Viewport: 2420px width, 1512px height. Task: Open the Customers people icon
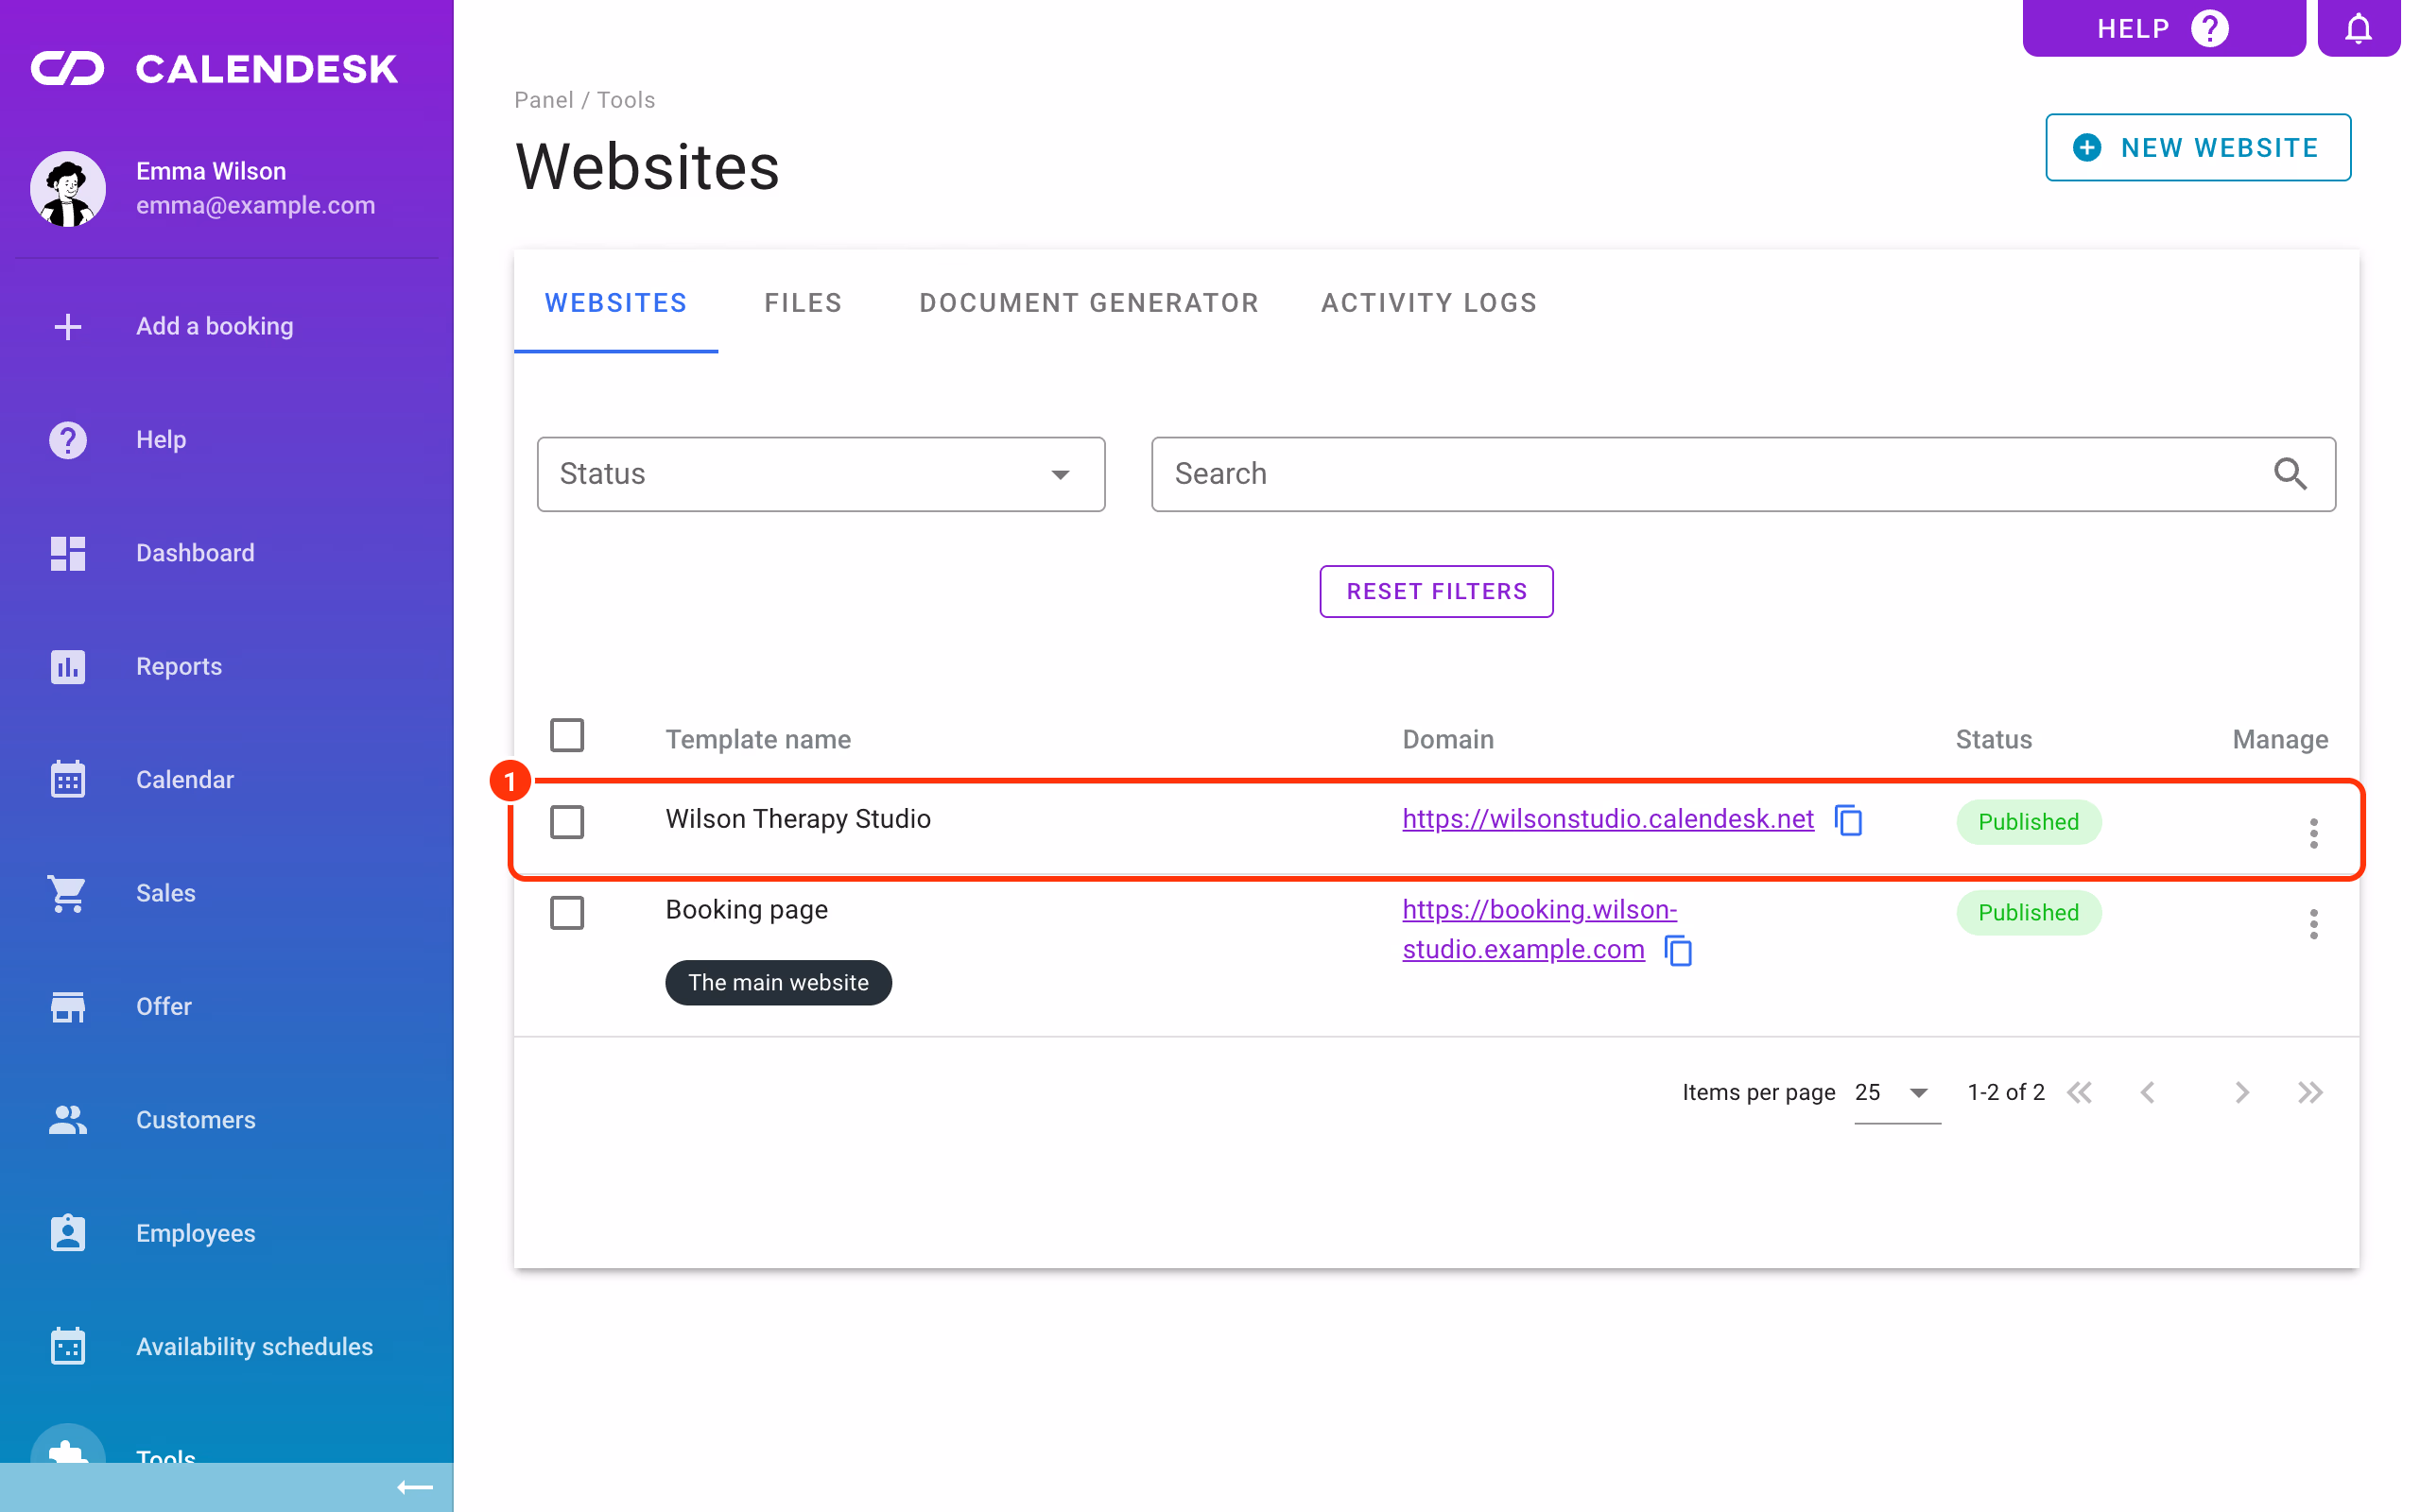click(x=68, y=1119)
